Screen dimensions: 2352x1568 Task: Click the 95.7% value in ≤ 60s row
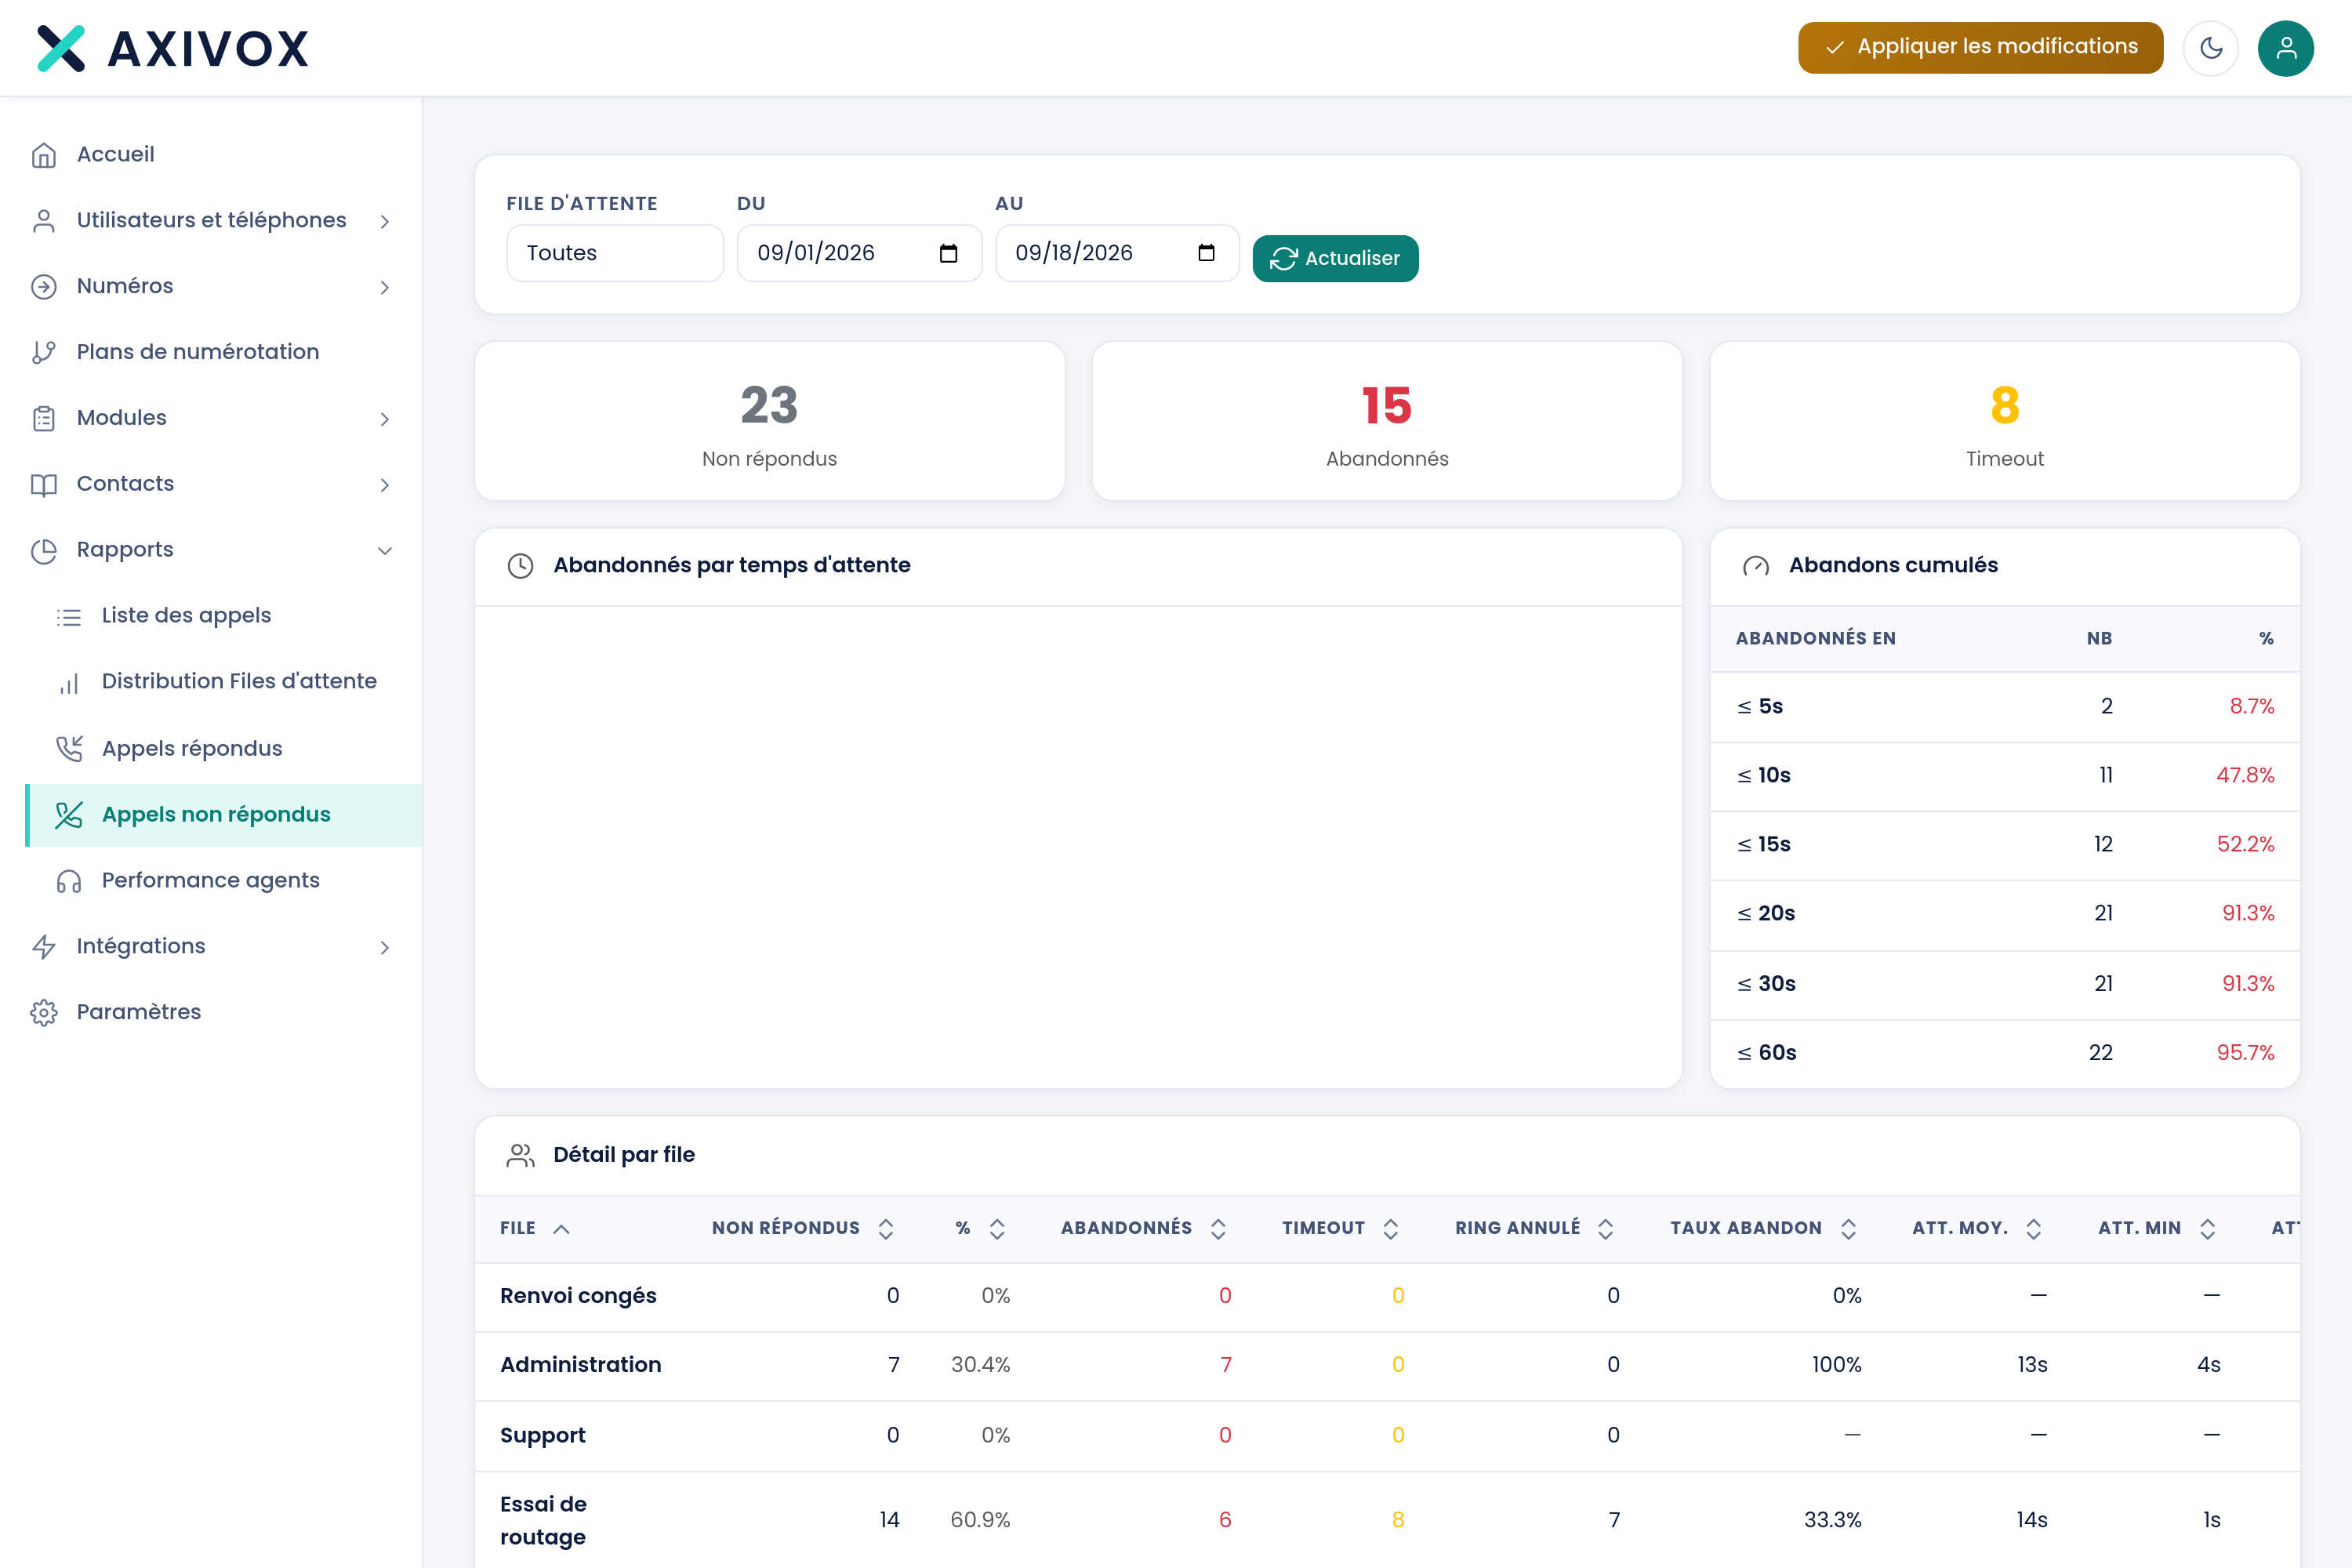(2245, 1052)
